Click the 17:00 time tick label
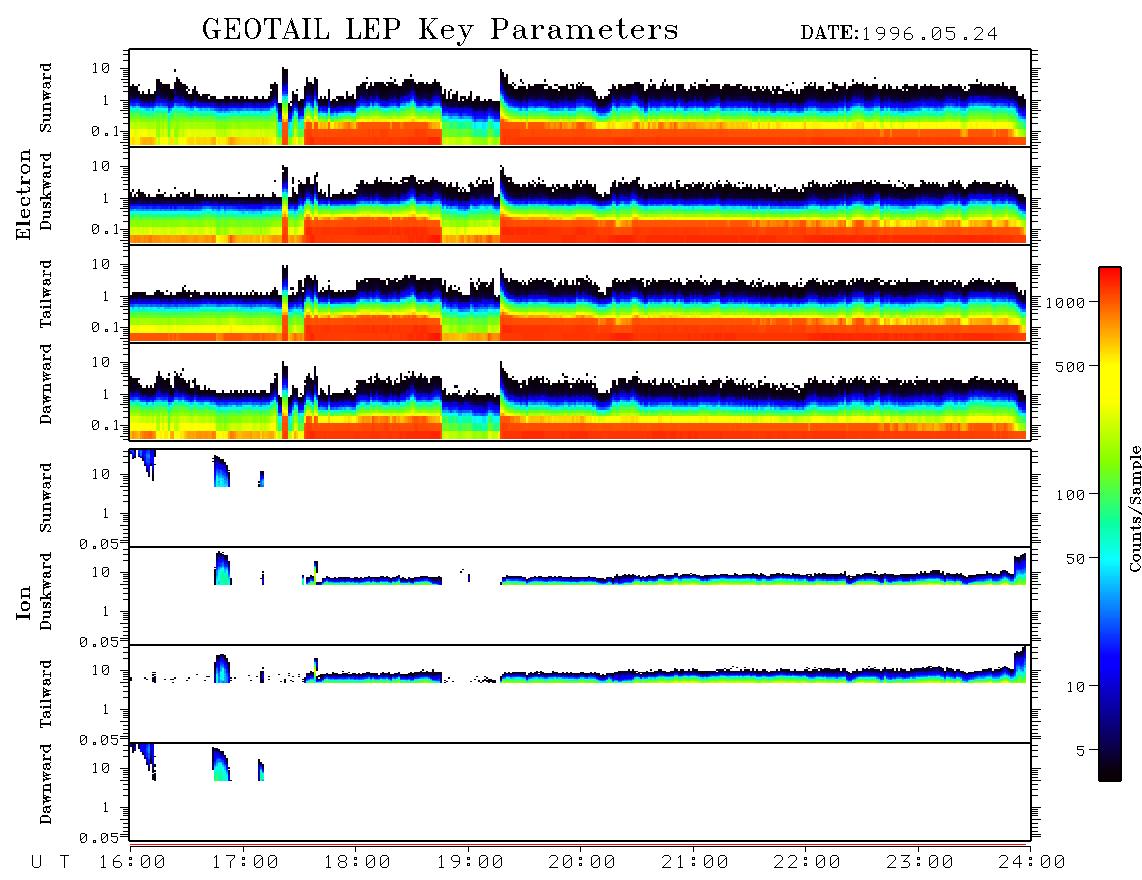Image resolution: width=1142 pixels, height=880 pixels. point(245,862)
